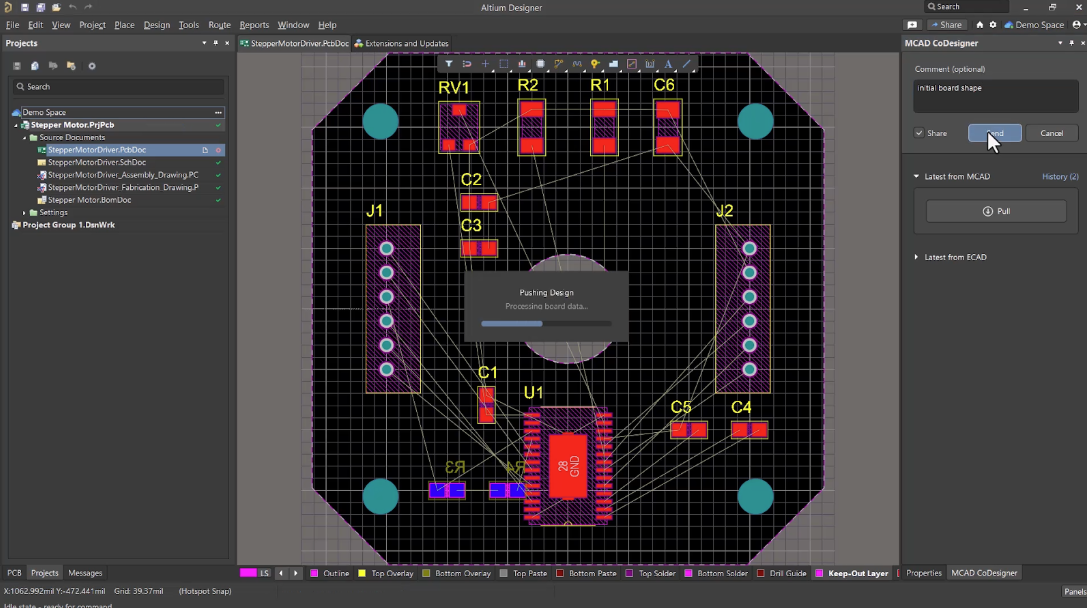The height and width of the screenshot is (608, 1087).
Task: Open the History (2) link
Action: (x=1060, y=177)
